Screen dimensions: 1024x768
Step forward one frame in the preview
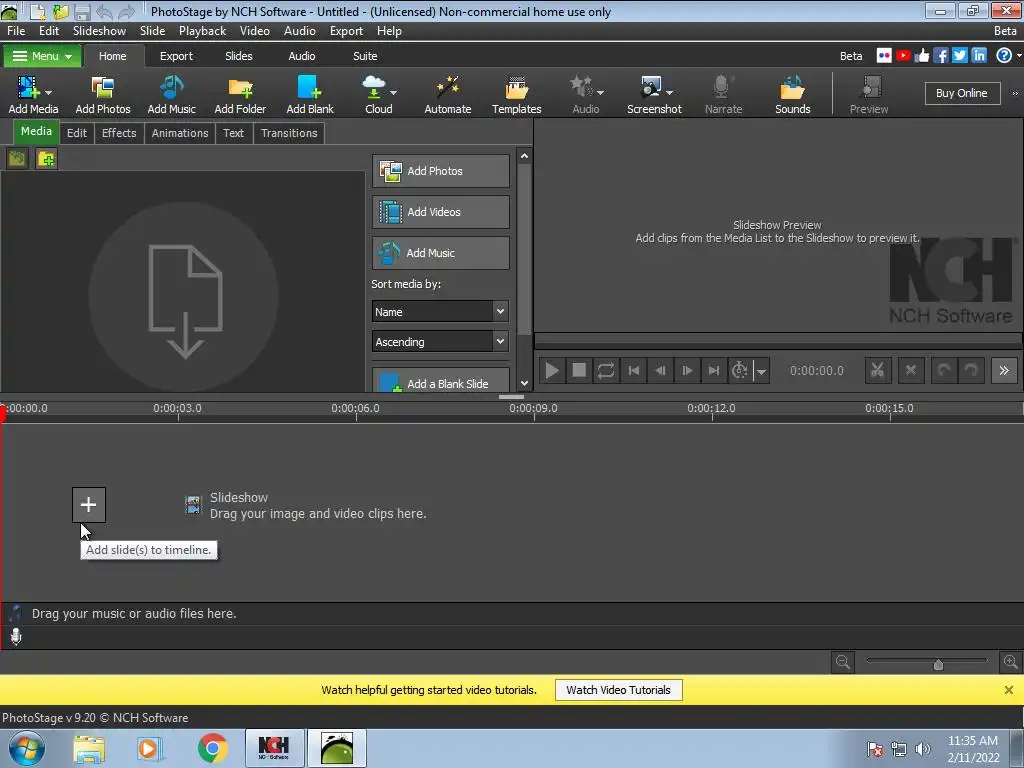click(686, 370)
